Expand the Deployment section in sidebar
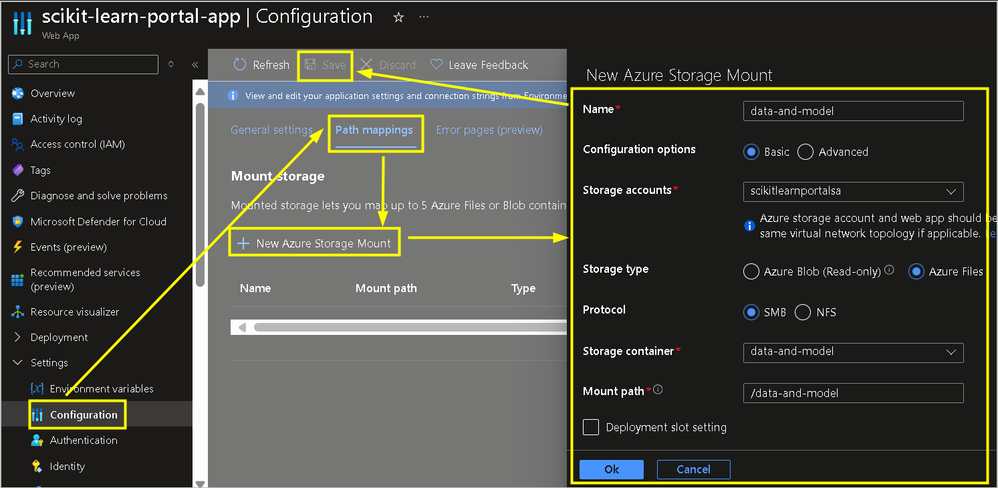The image size is (998, 488). pyautogui.click(x=18, y=337)
